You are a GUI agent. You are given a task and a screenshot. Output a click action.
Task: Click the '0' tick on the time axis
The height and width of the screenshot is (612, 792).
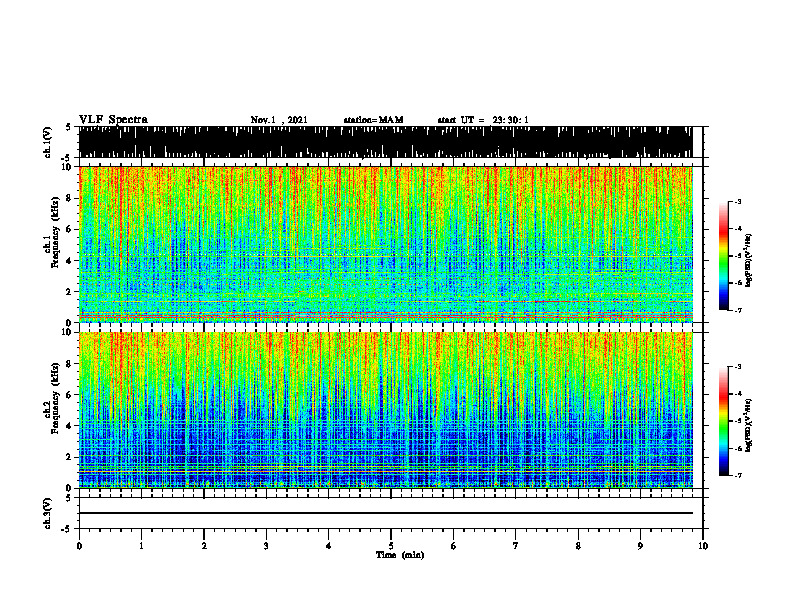coord(79,546)
